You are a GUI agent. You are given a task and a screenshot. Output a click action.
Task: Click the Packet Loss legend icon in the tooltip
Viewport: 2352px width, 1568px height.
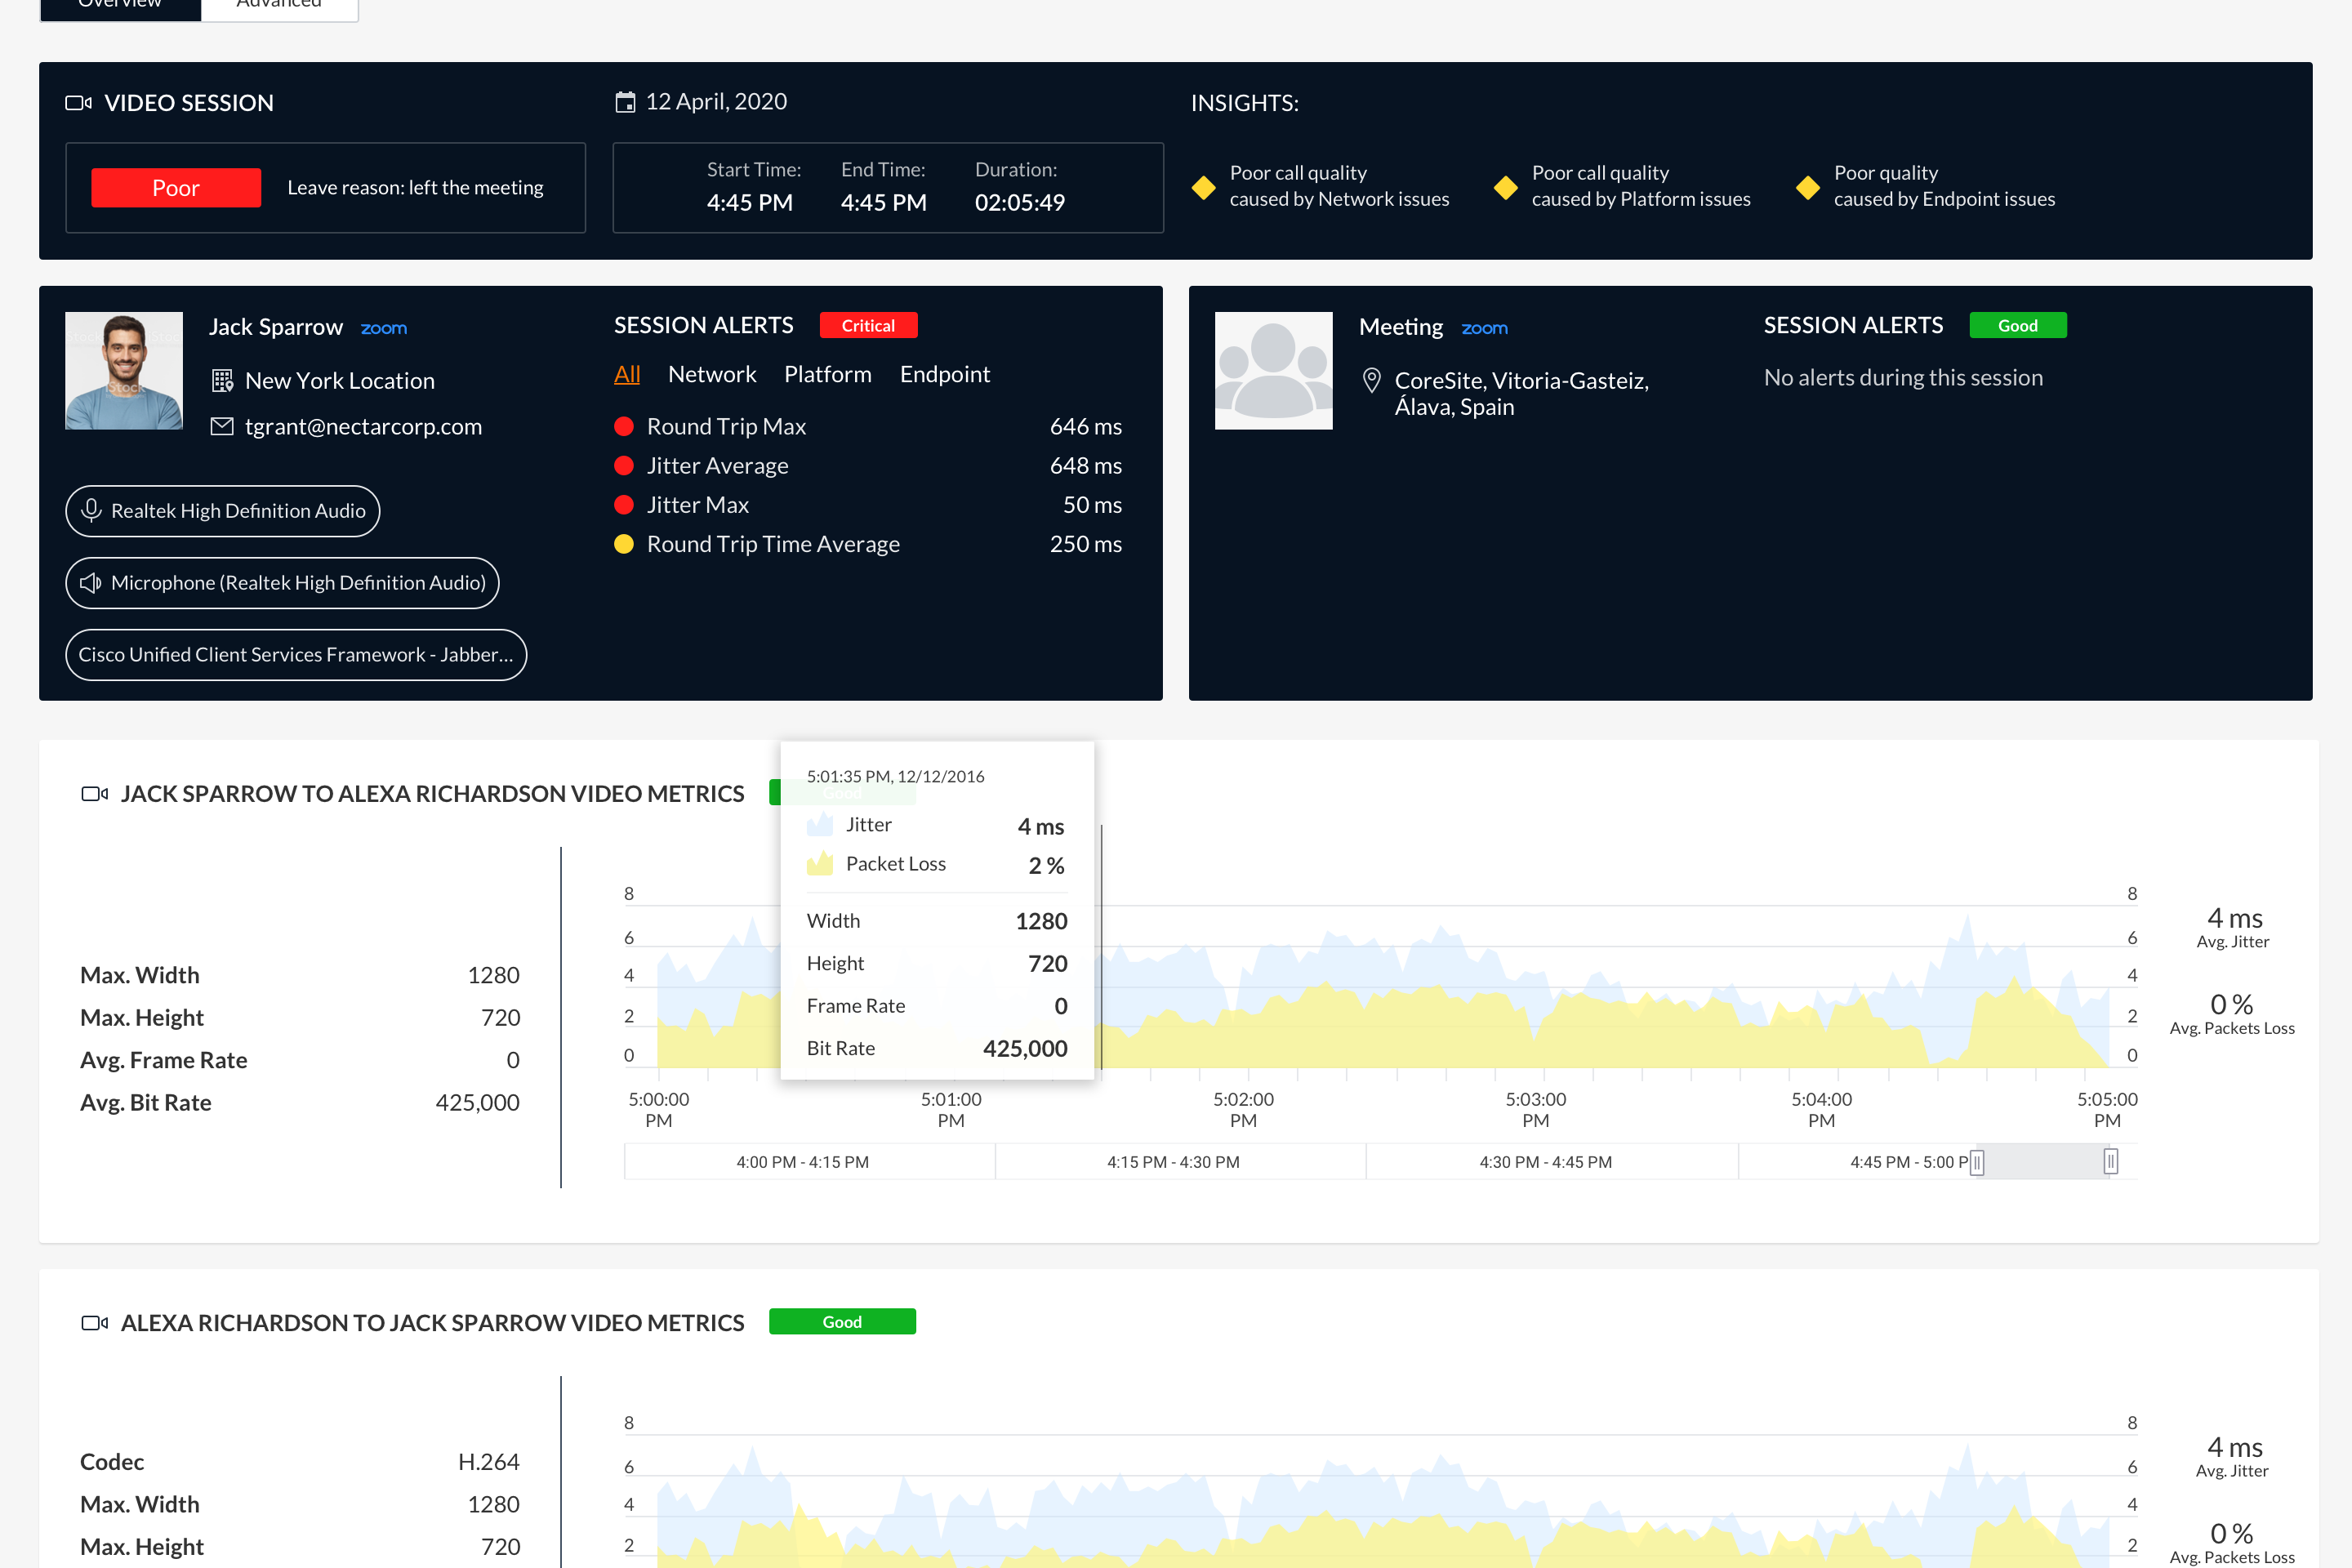click(x=820, y=864)
